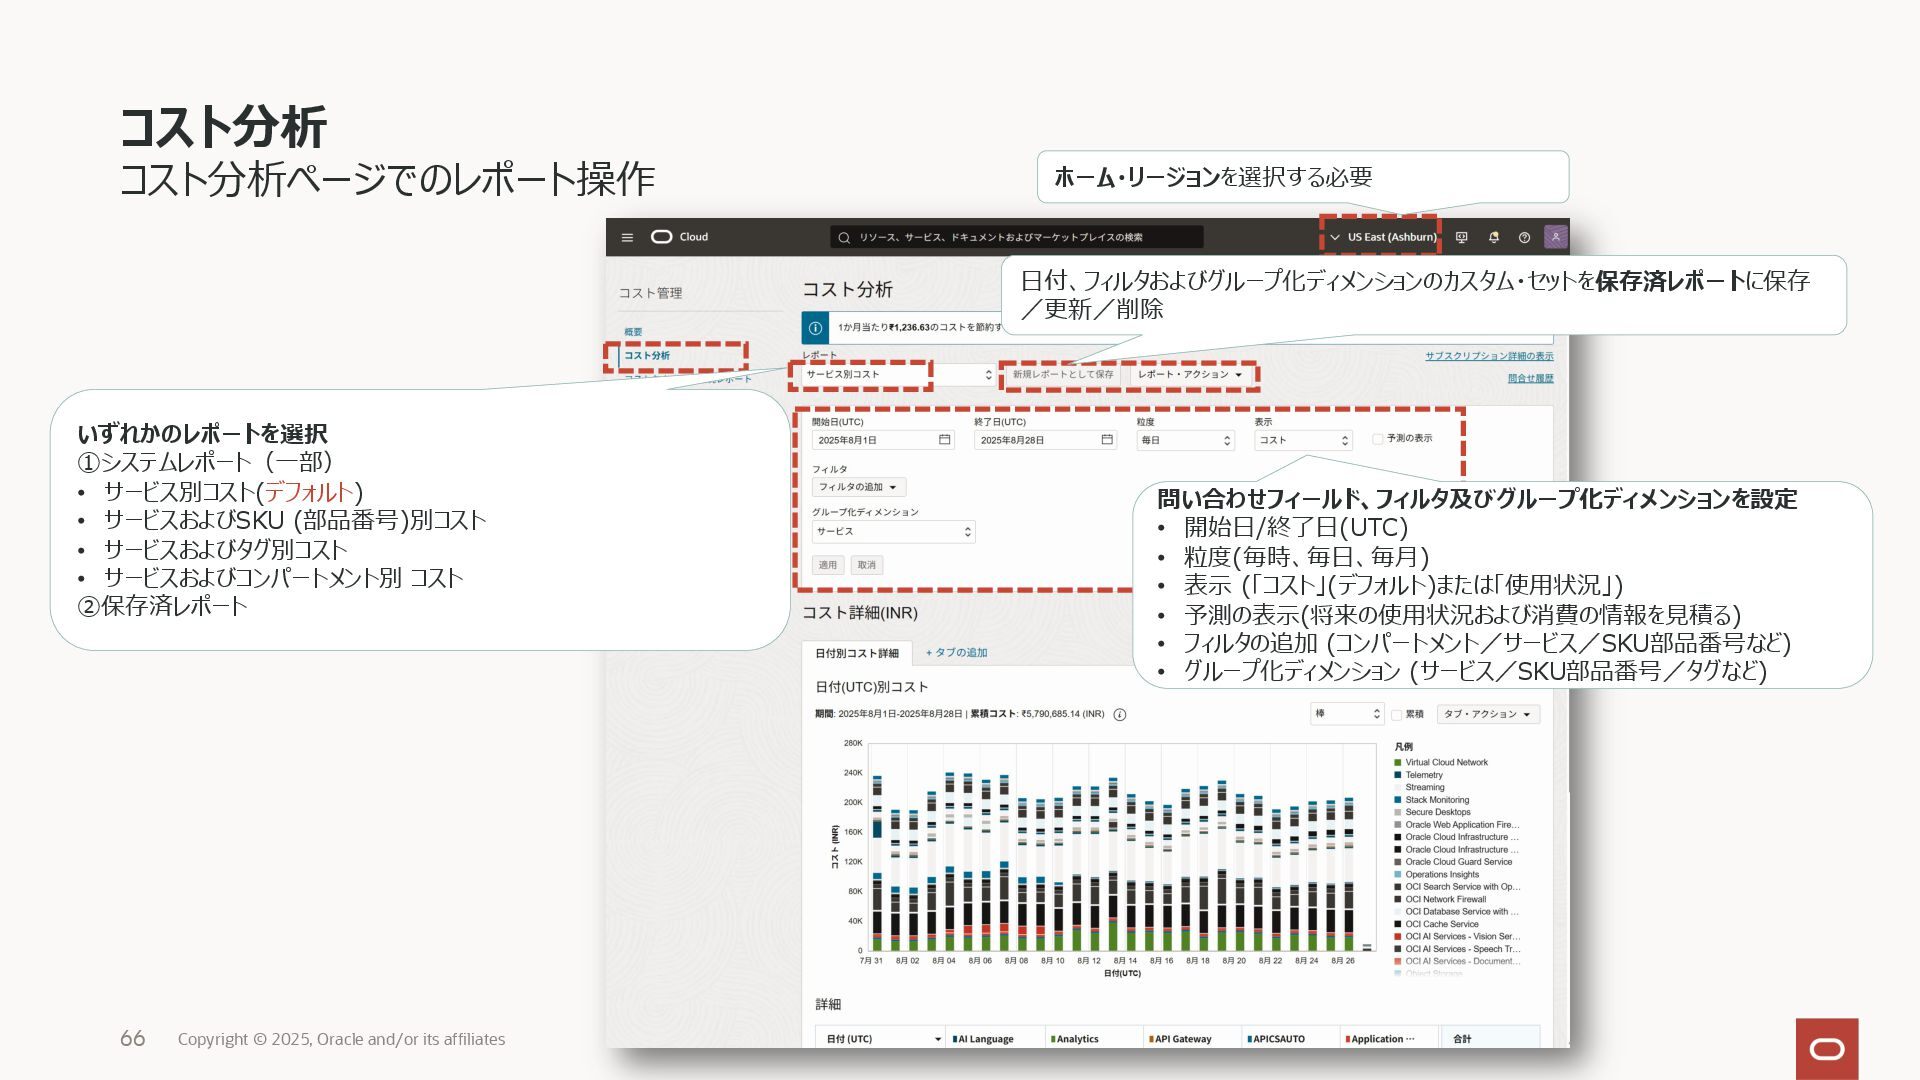Enable the 予測の表示 checkbox
The width and height of the screenshot is (1920, 1080).
(1378, 439)
